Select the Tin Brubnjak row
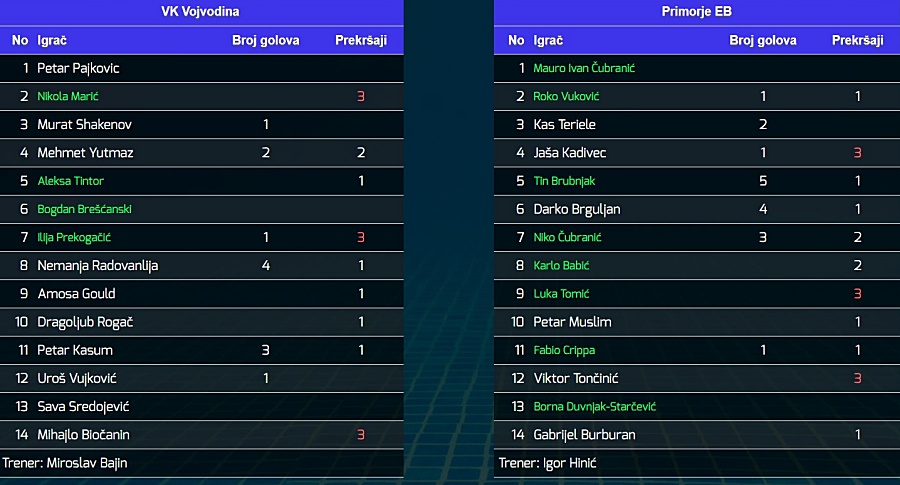 (x=697, y=181)
